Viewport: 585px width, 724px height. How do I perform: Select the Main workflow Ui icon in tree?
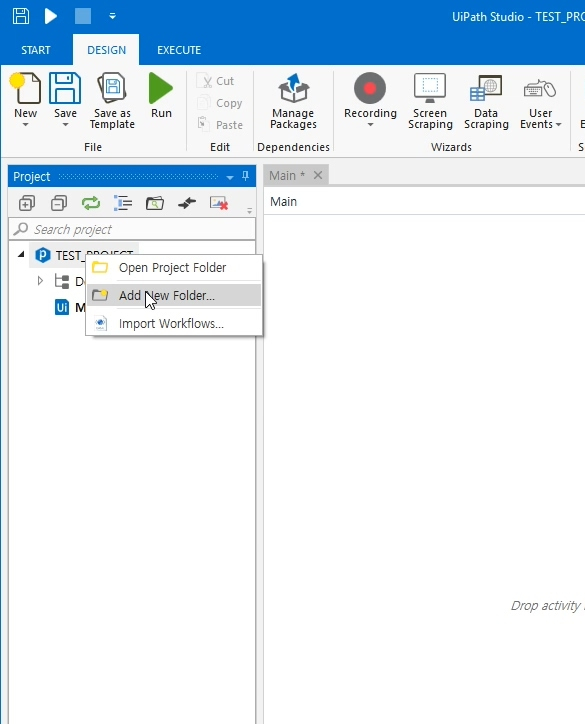(x=62, y=307)
